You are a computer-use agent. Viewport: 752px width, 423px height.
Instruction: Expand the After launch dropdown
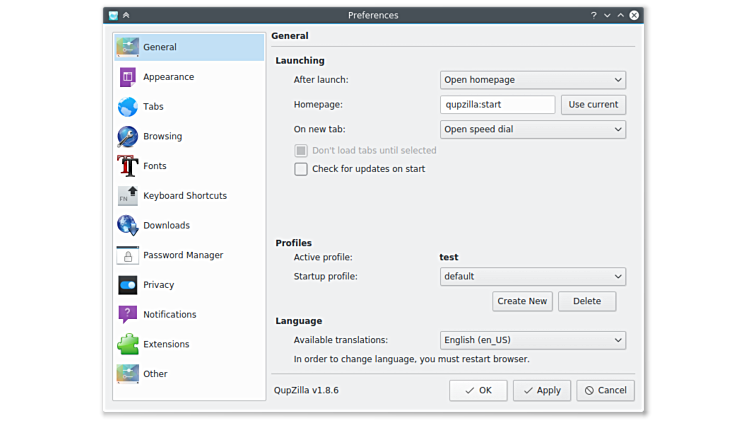coord(532,80)
